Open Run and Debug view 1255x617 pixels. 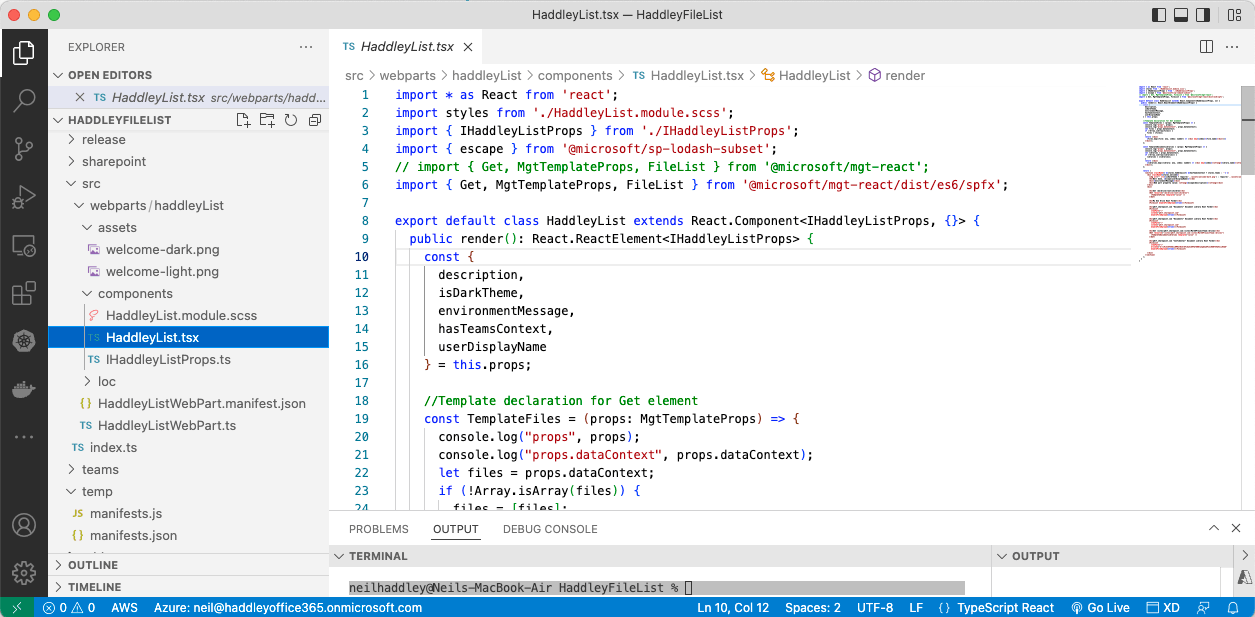(24, 197)
